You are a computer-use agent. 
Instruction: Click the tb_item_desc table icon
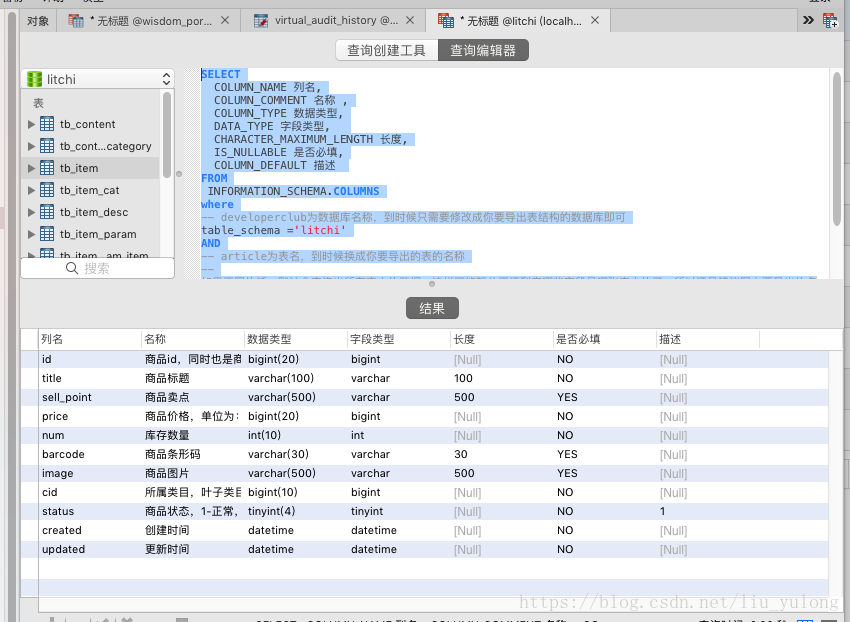[47, 212]
